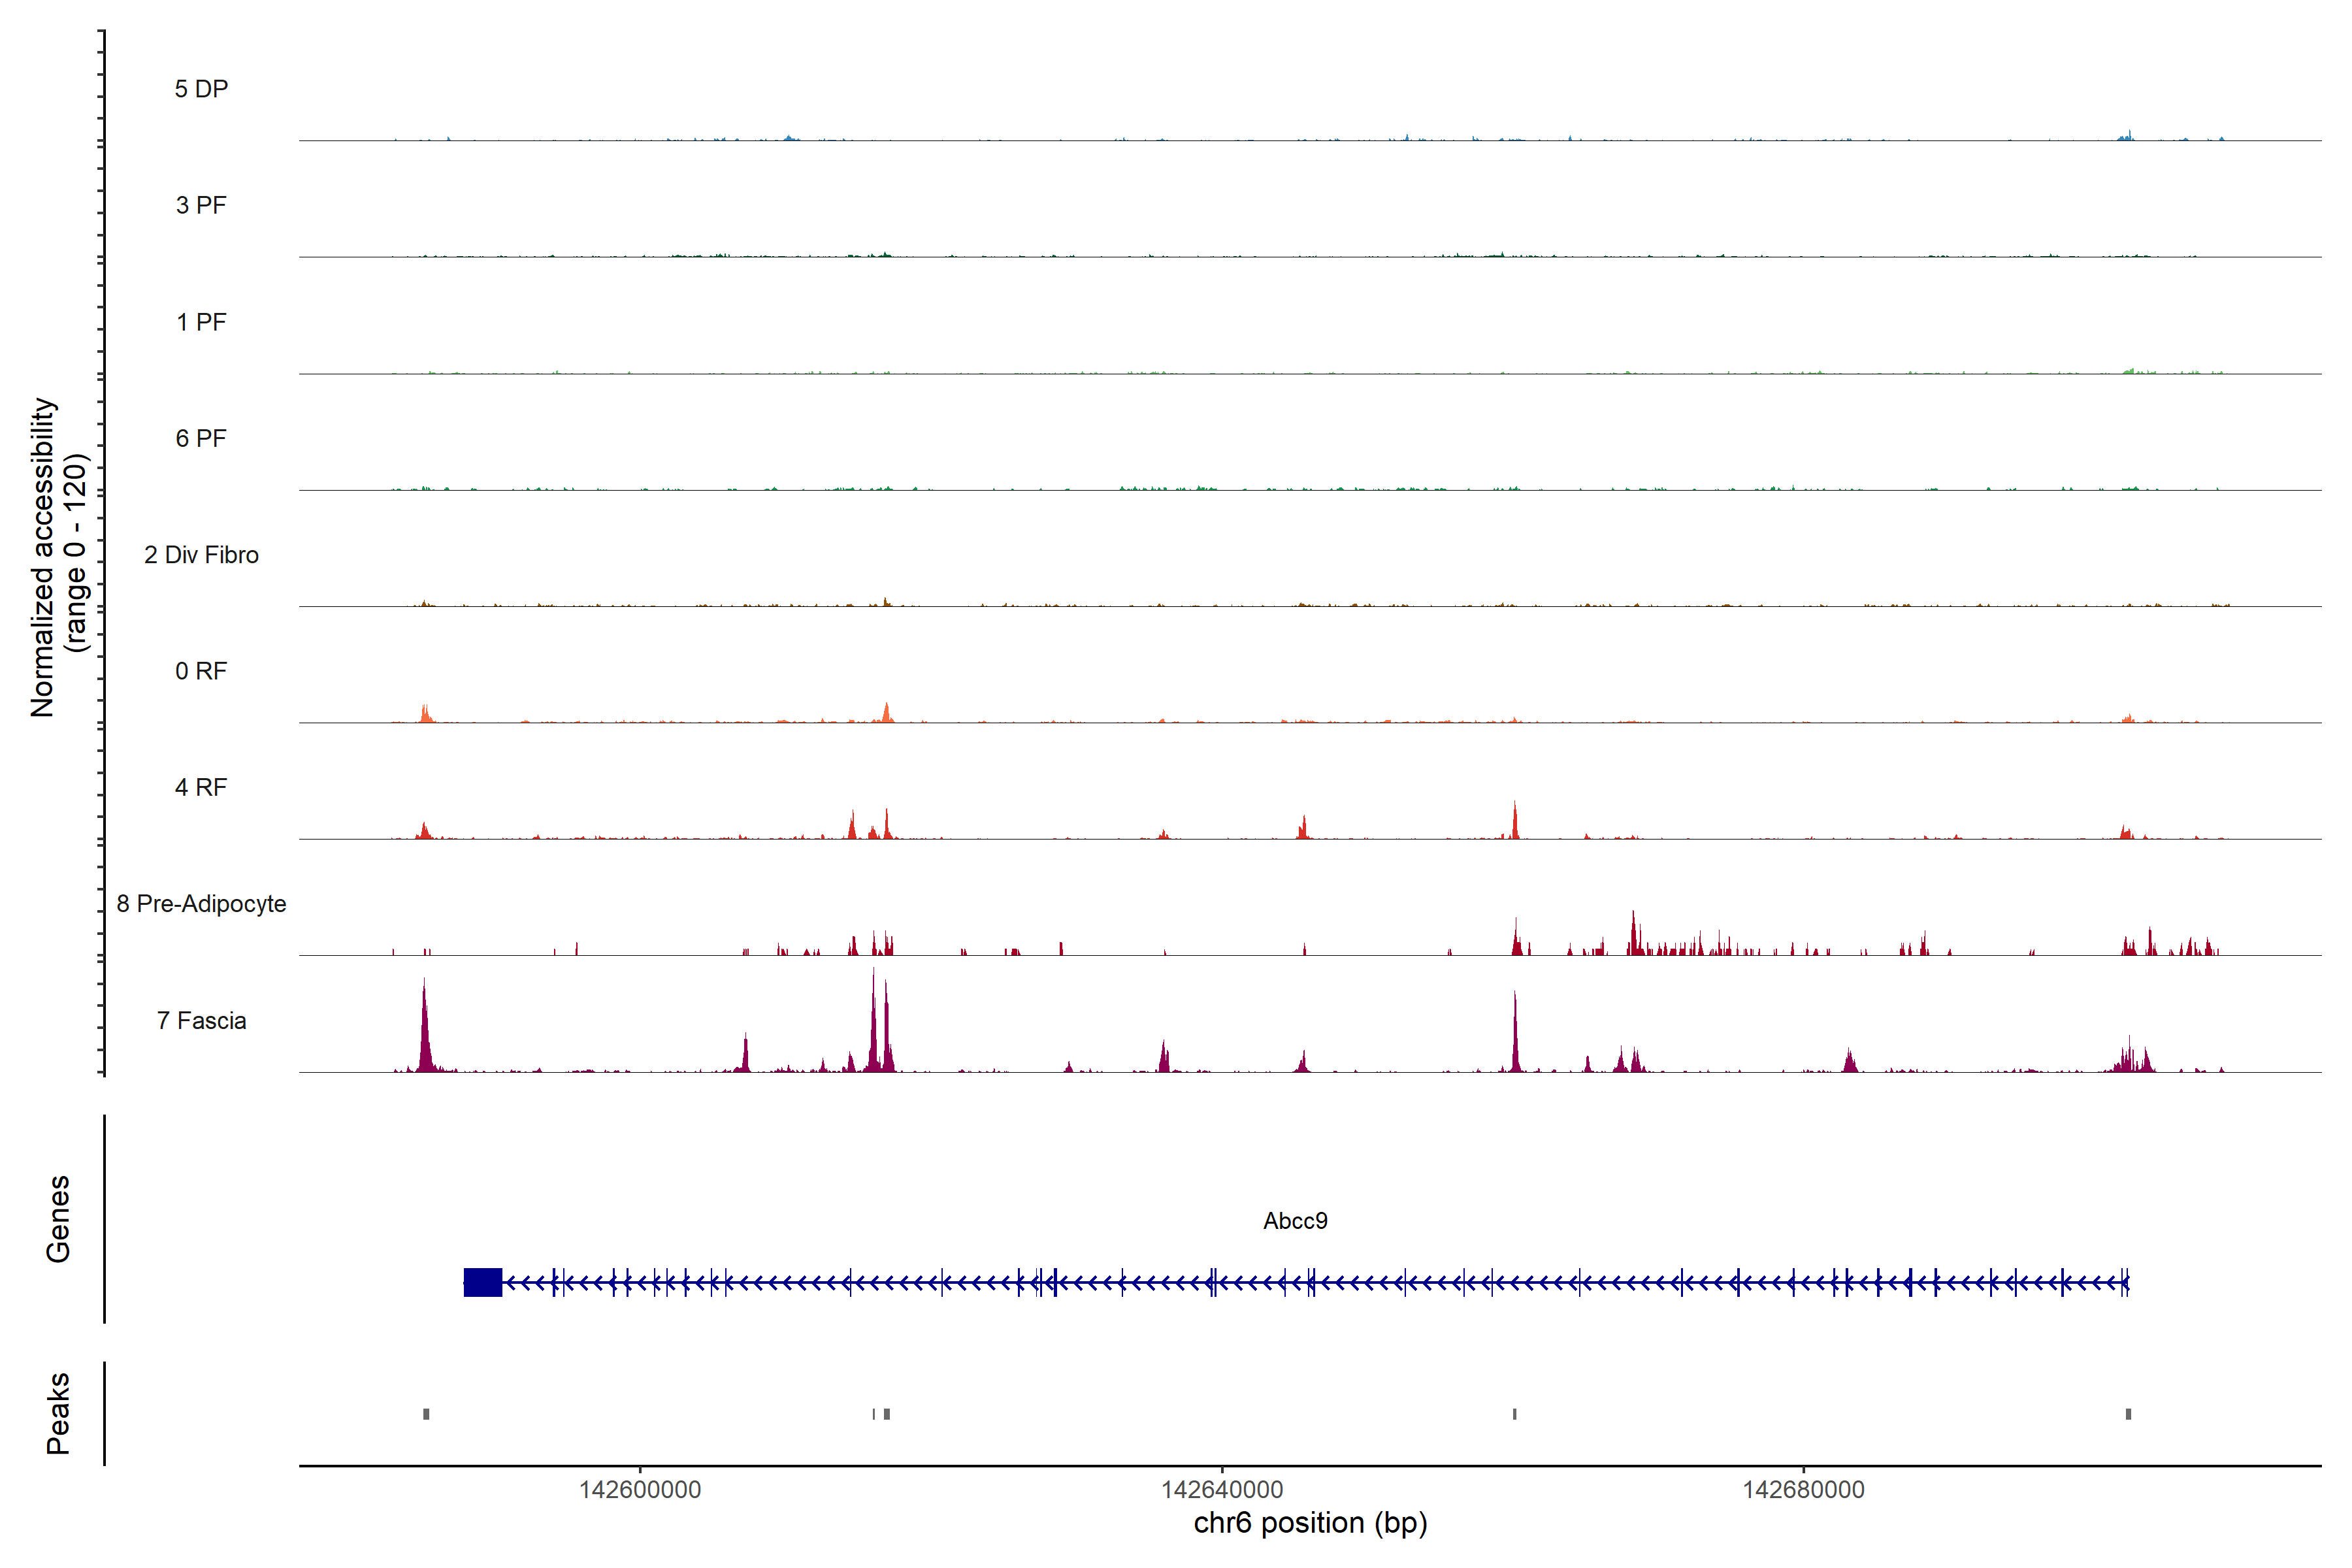Click the 5 DP track label
Screen dimensions: 2352x1568
(201, 89)
